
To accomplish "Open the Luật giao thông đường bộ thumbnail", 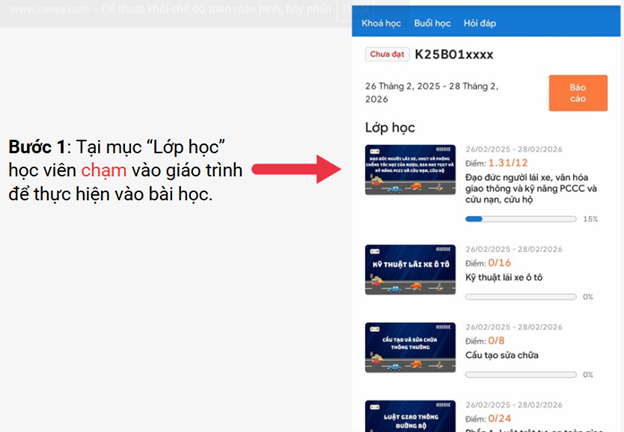I will tap(409, 415).
